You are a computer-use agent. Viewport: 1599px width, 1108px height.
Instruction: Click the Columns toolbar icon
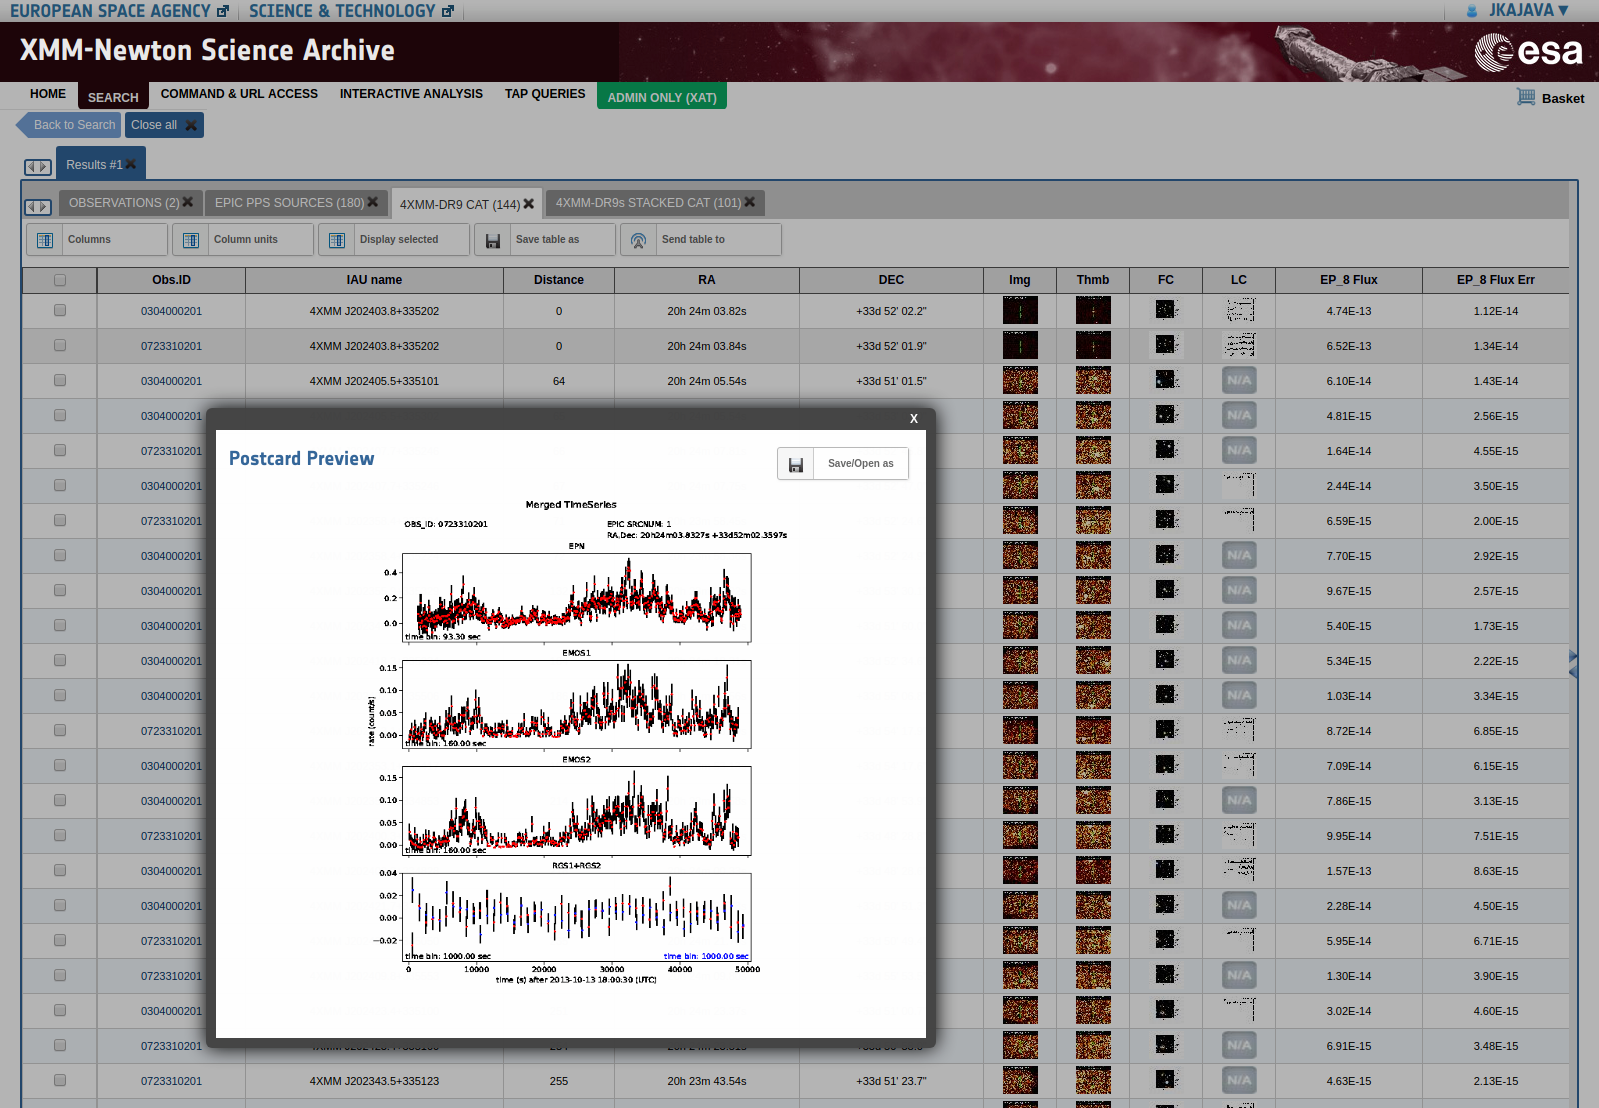click(x=45, y=240)
